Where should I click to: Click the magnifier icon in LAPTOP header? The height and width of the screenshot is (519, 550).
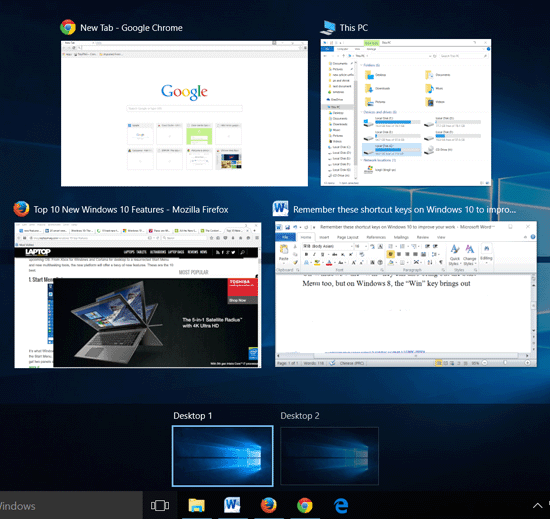click(242, 252)
